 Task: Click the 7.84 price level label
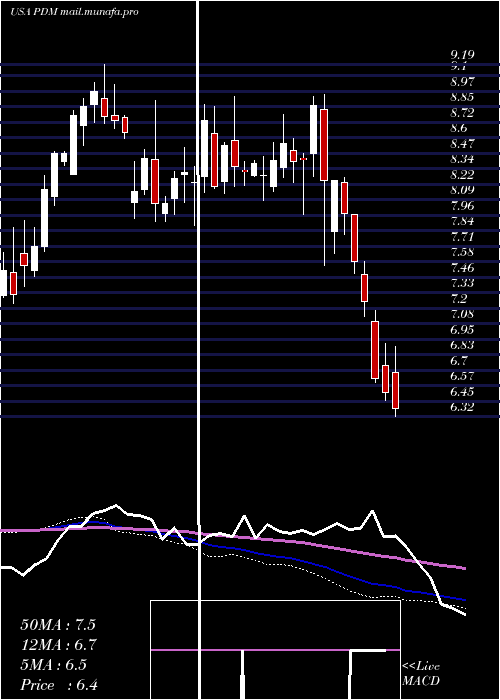(x=462, y=221)
